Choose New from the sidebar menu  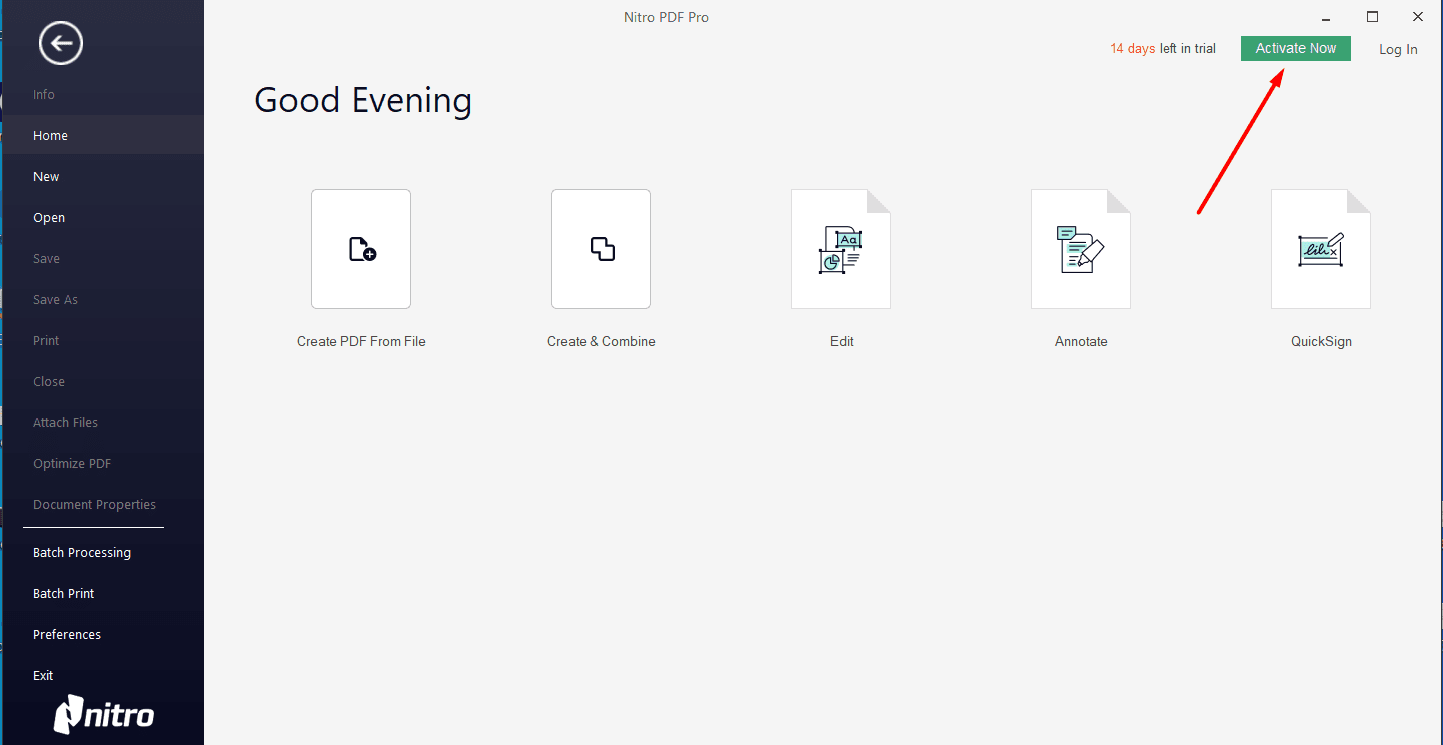(x=46, y=177)
